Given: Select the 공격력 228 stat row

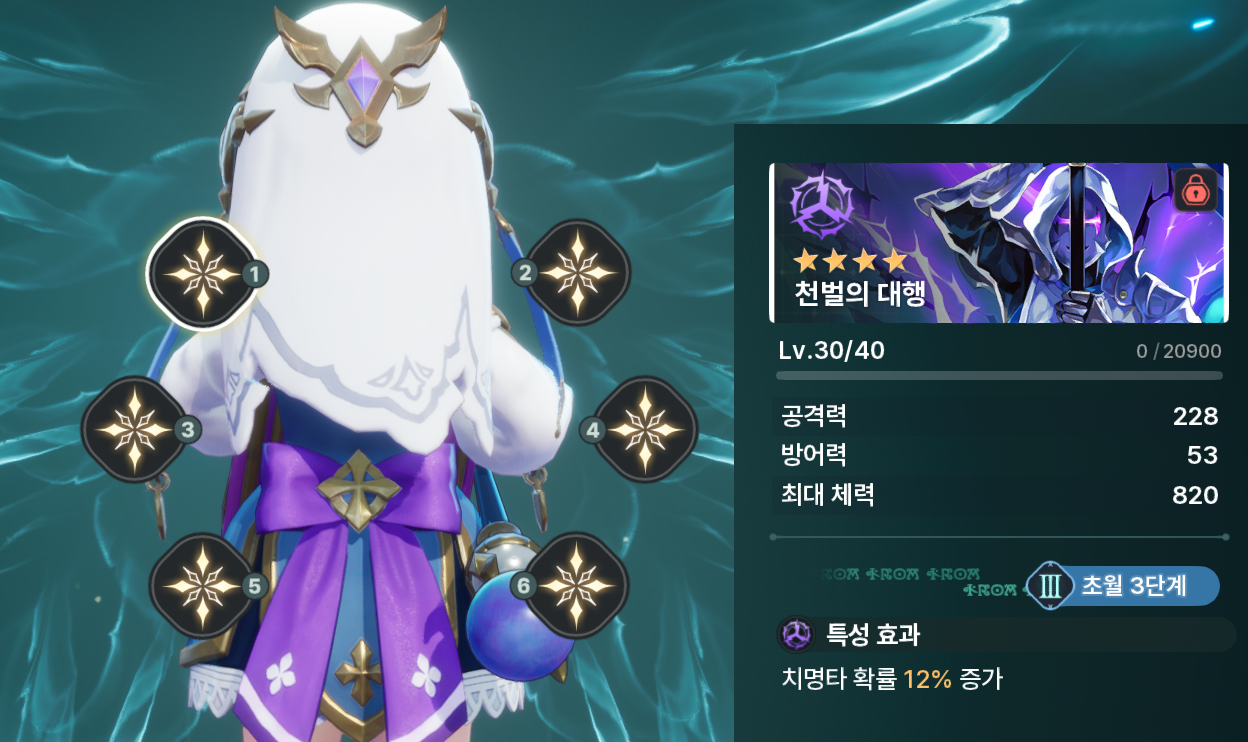Looking at the screenshot, I should pyautogui.click(x=999, y=416).
